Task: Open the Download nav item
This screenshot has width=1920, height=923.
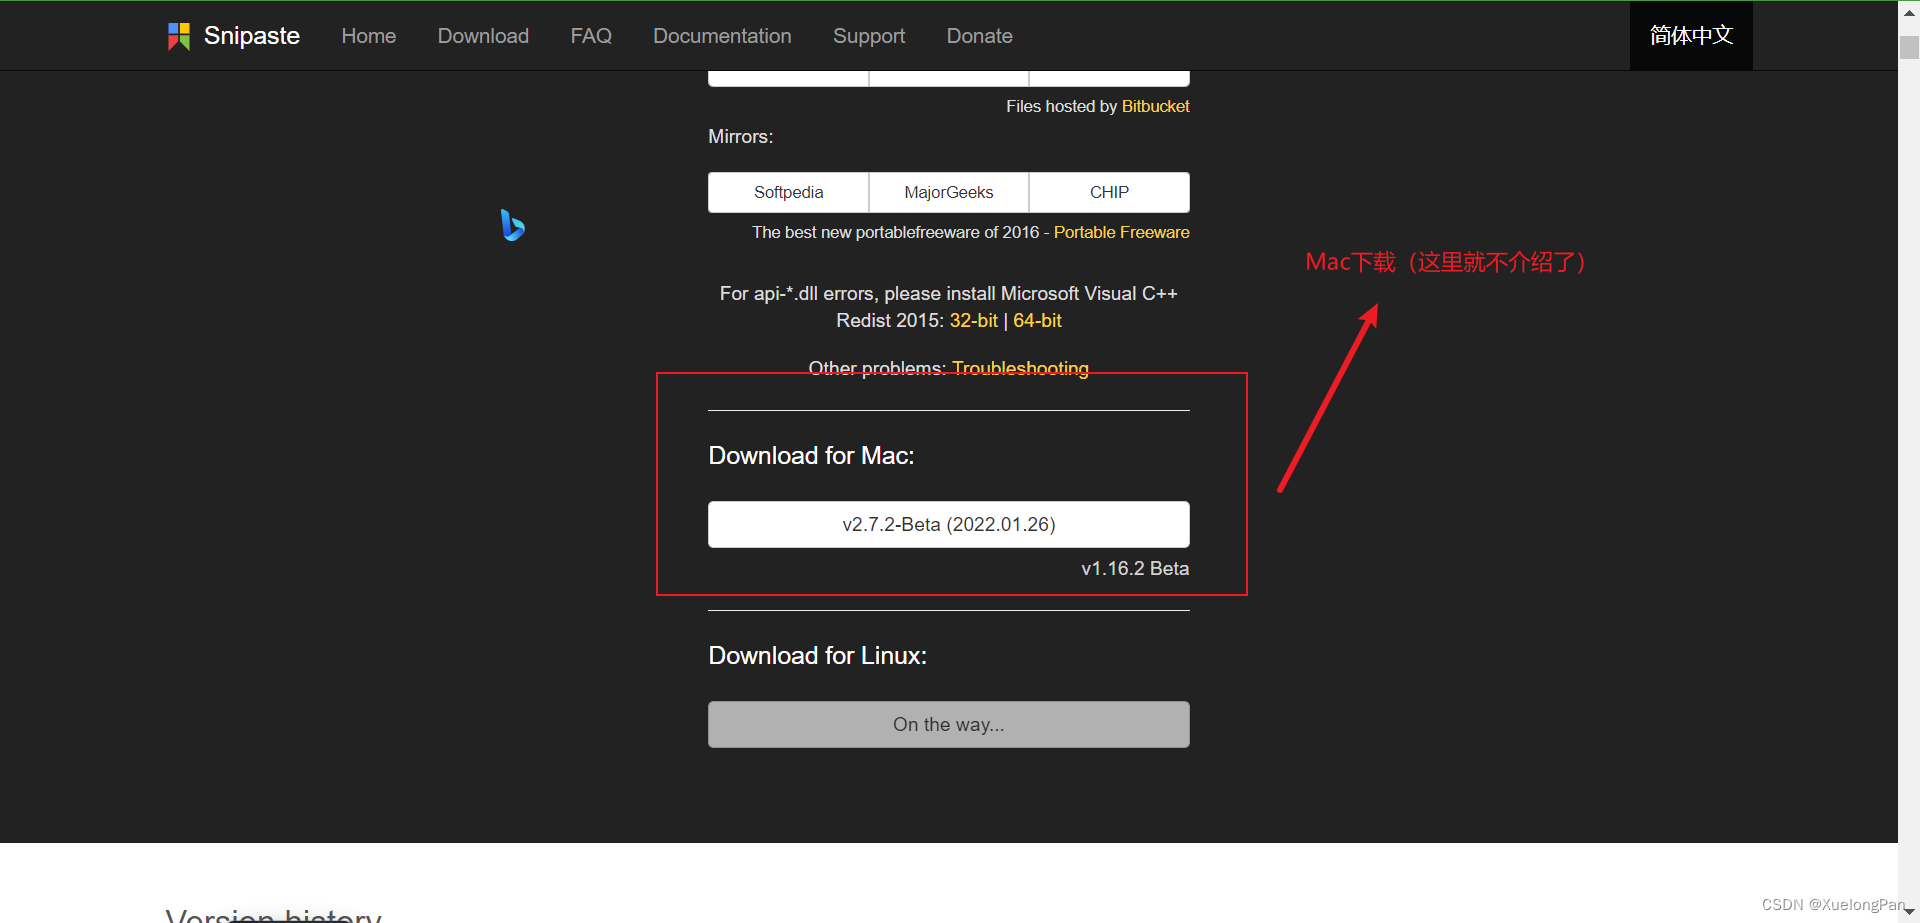Action: [x=483, y=36]
